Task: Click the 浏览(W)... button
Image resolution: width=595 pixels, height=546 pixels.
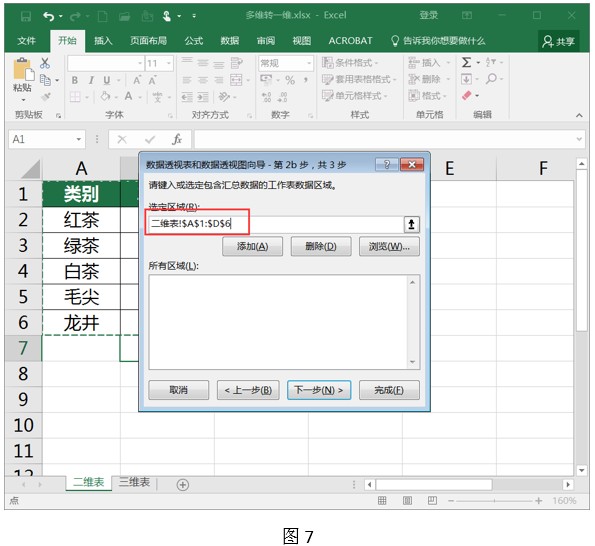Action: coord(389,247)
